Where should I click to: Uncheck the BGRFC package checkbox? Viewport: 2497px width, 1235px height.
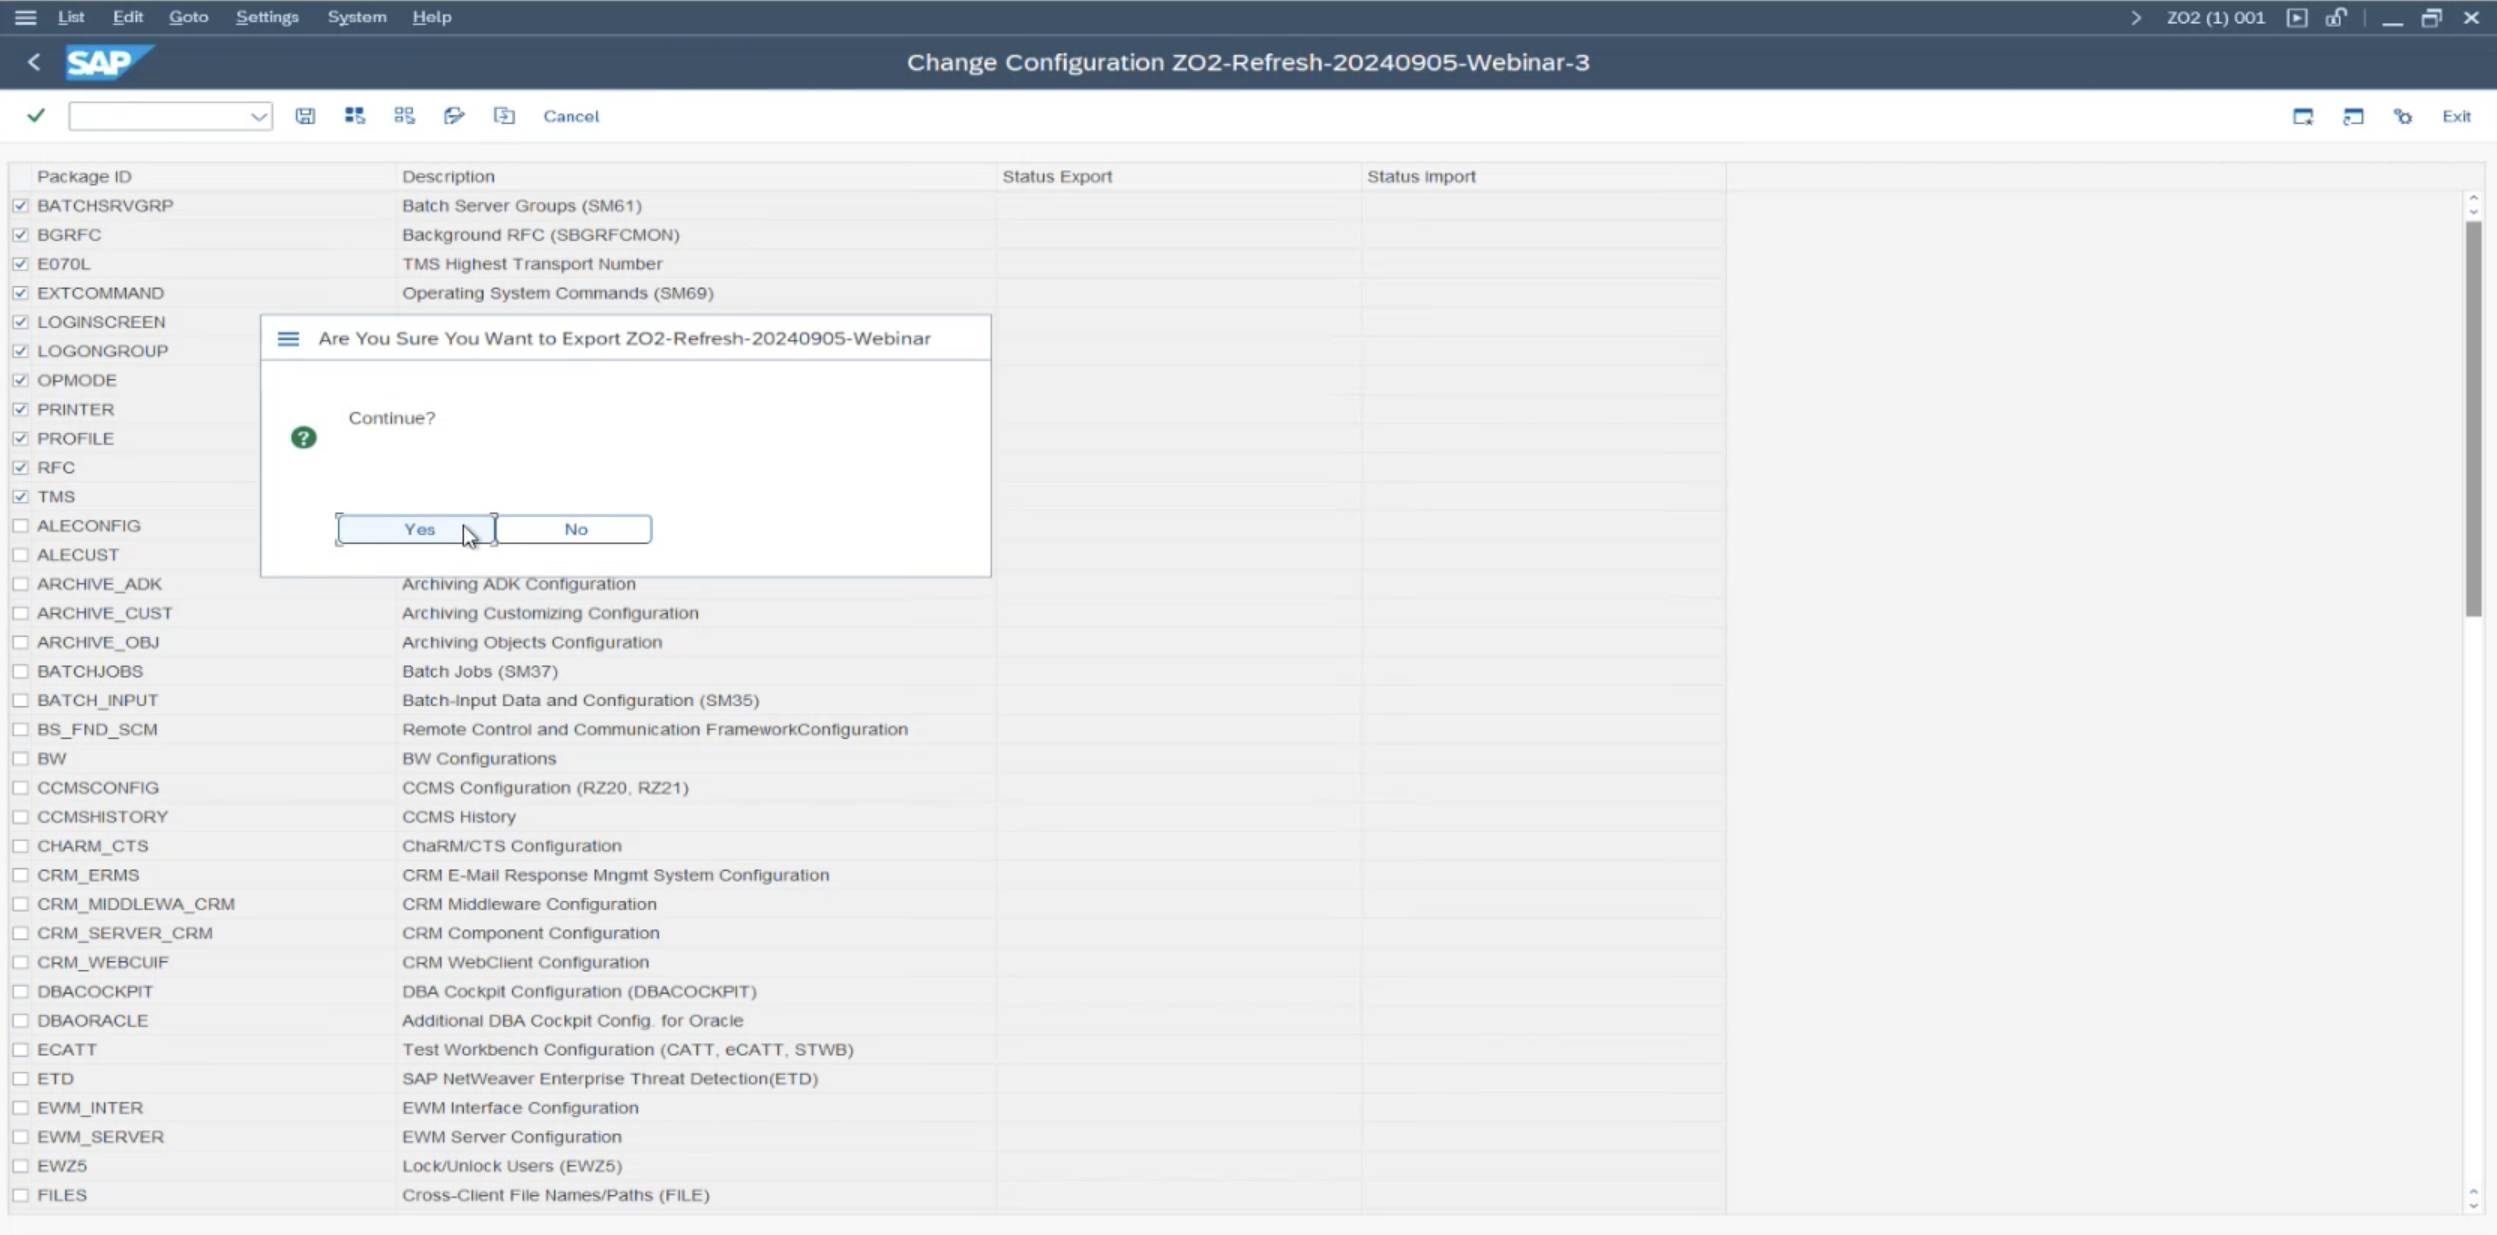tap(20, 234)
